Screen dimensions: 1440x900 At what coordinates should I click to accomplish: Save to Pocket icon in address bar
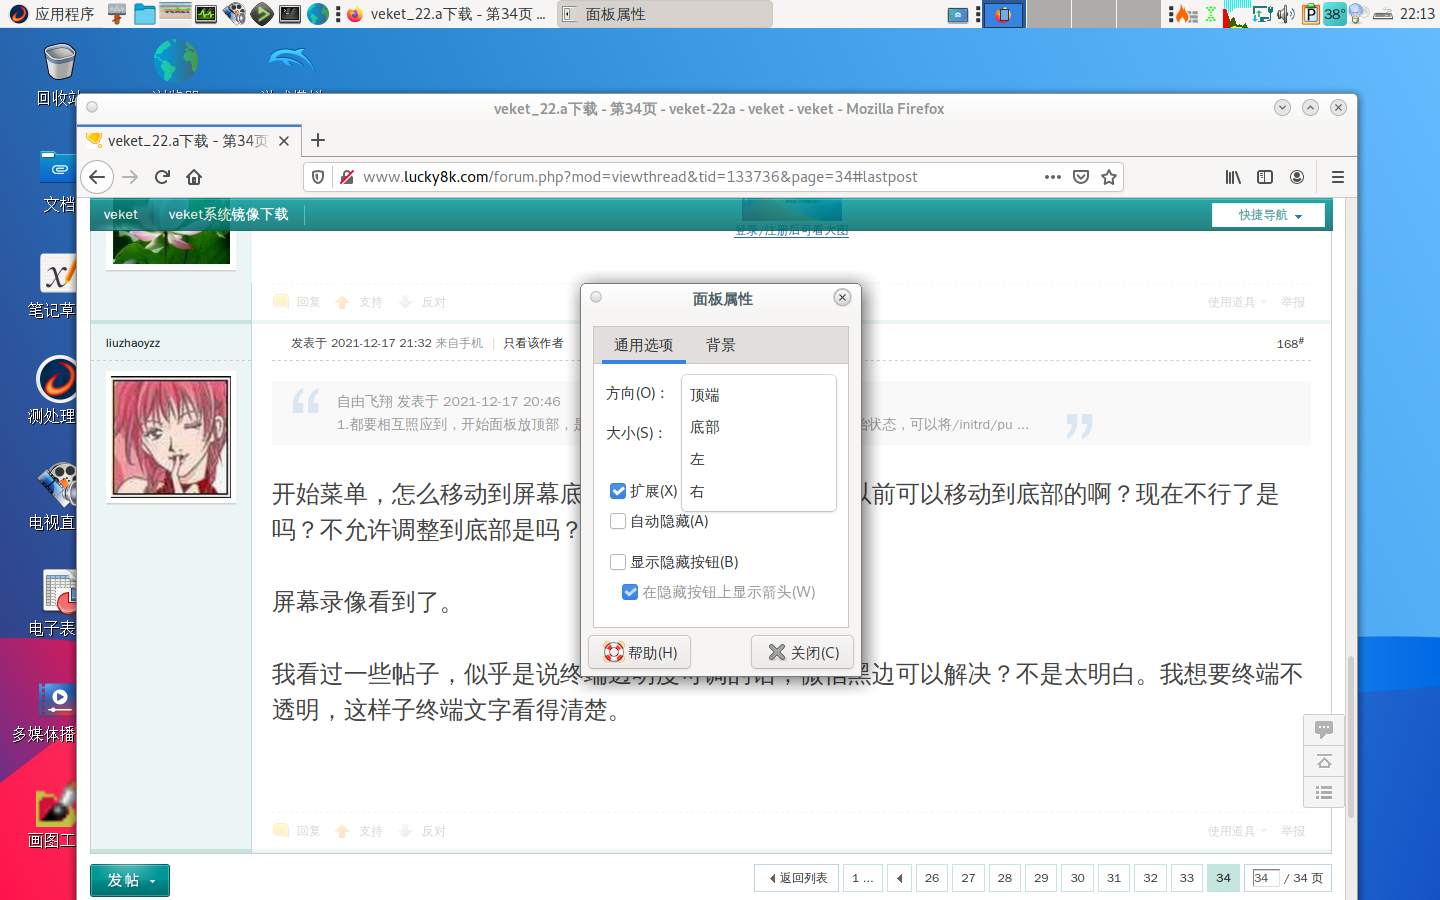tap(1081, 177)
